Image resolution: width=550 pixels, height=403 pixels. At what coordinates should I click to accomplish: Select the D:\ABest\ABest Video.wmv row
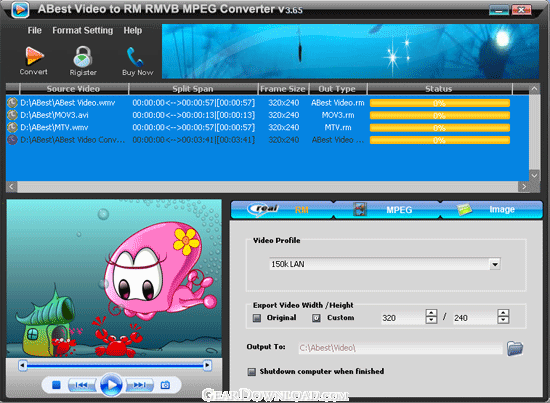click(x=267, y=103)
